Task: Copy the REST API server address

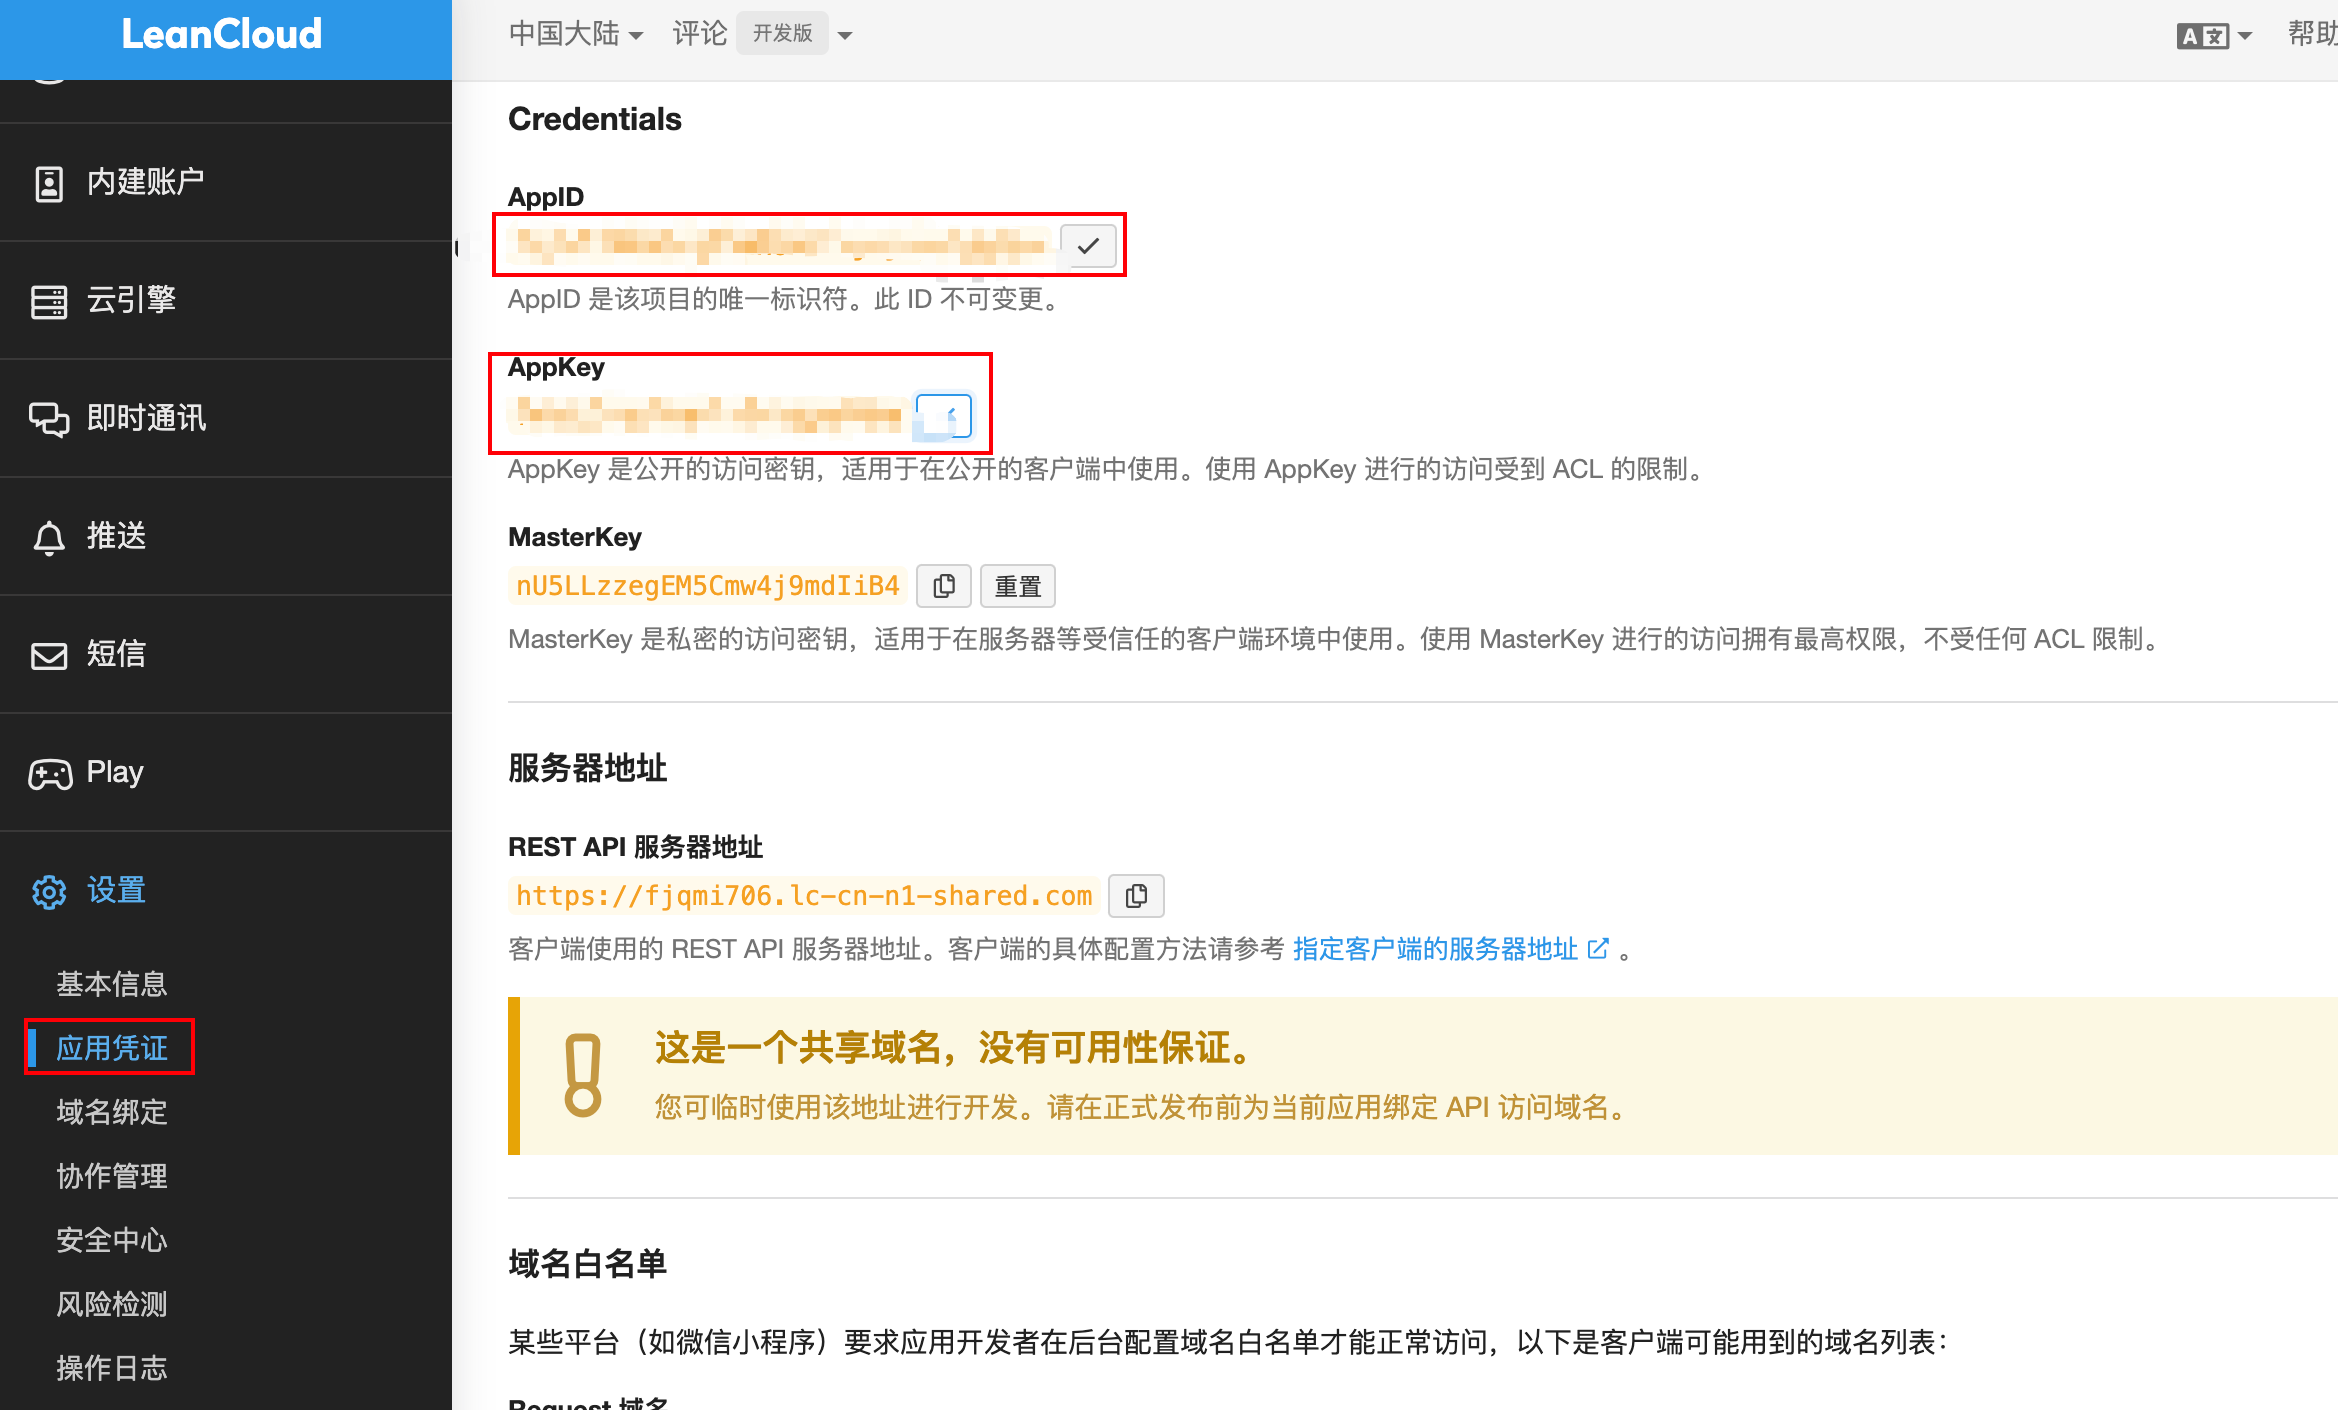Action: pos(1136,896)
